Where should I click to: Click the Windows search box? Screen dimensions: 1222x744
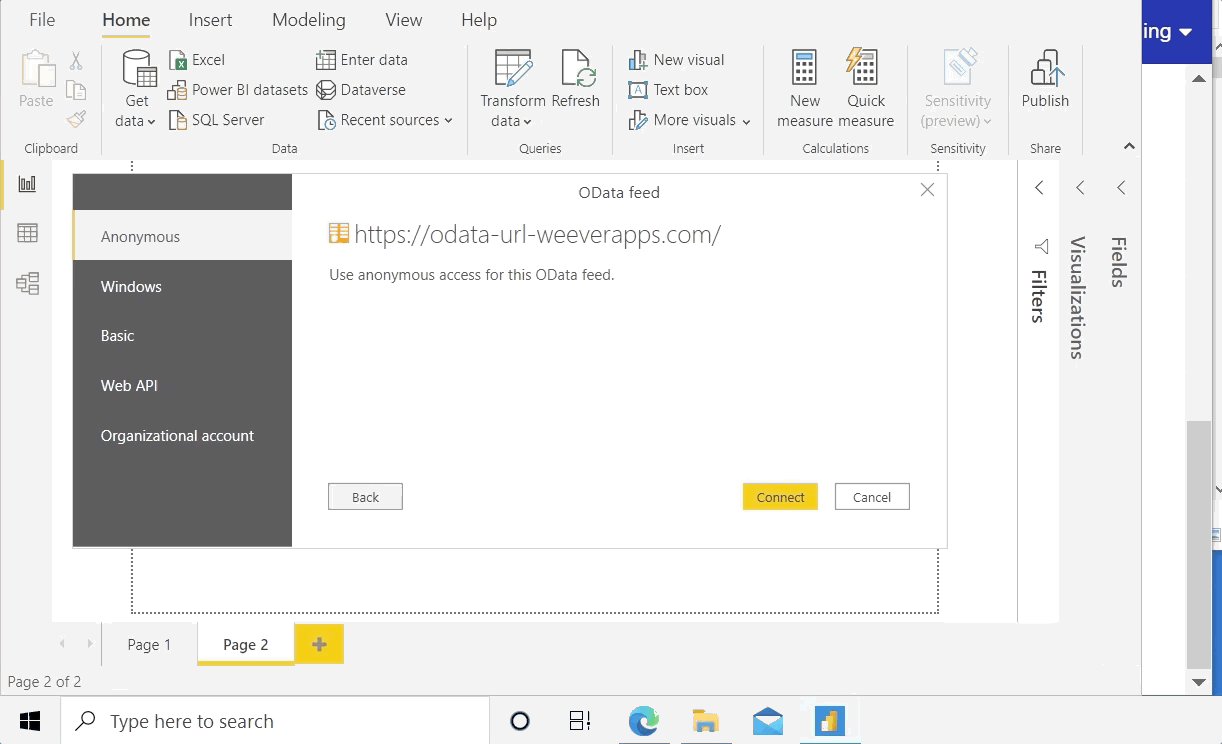click(274, 721)
